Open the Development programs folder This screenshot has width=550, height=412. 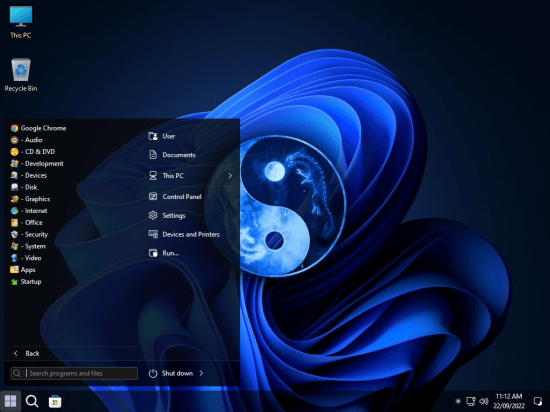37,163
